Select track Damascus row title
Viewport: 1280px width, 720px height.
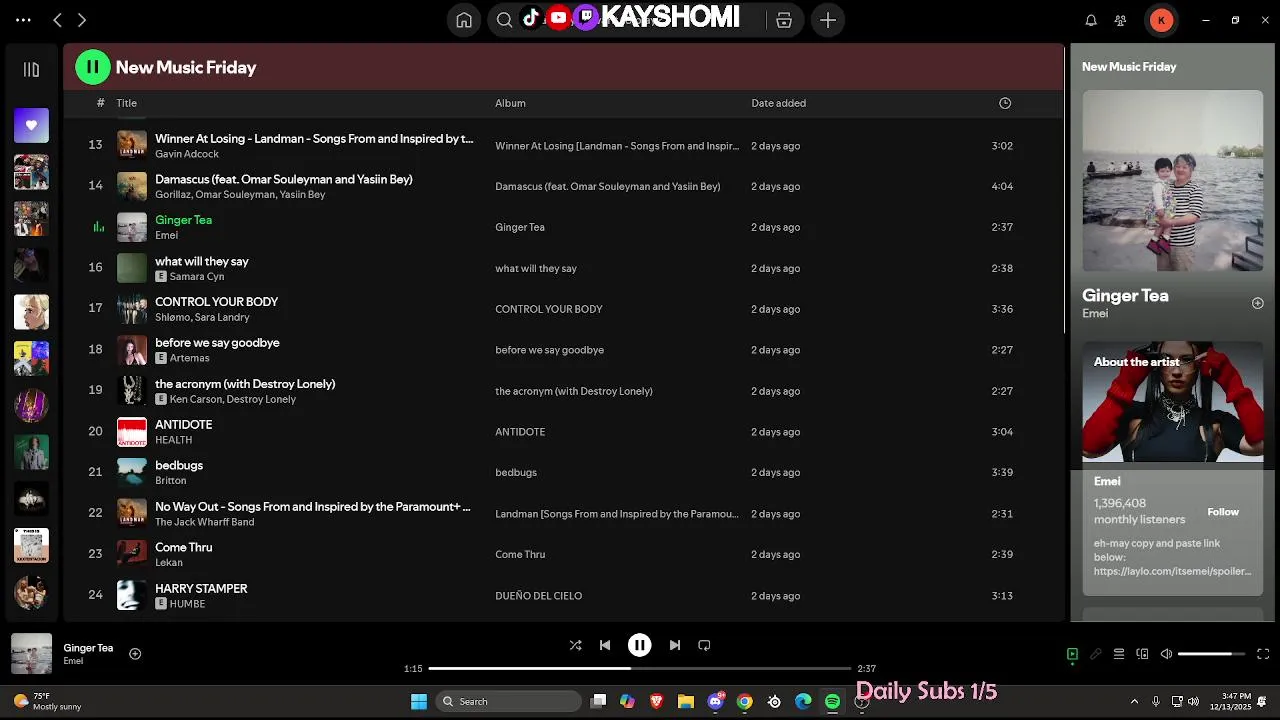point(284,180)
